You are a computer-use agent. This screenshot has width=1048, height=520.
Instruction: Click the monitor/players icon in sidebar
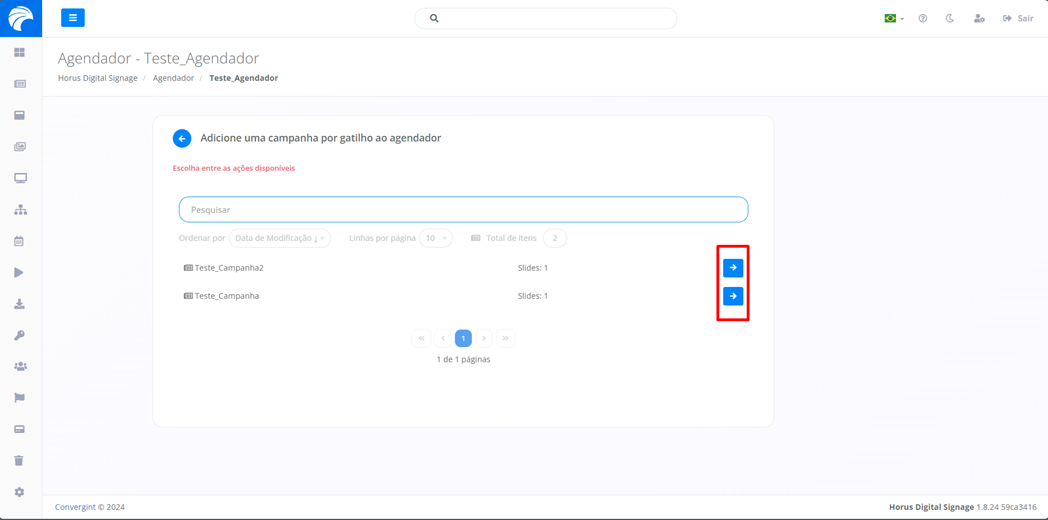point(20,178)
